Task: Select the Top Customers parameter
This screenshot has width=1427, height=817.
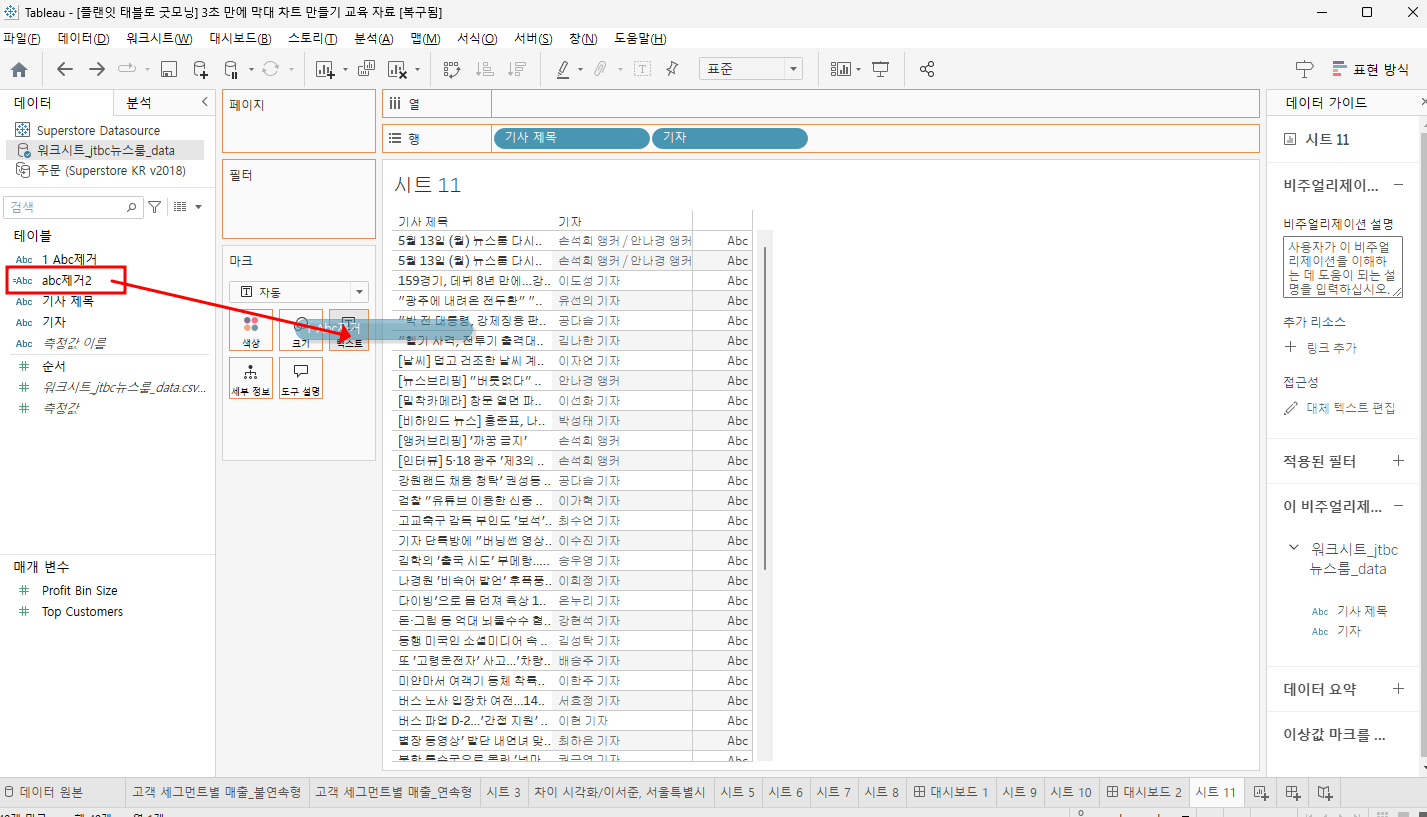Action: (82, 611)
